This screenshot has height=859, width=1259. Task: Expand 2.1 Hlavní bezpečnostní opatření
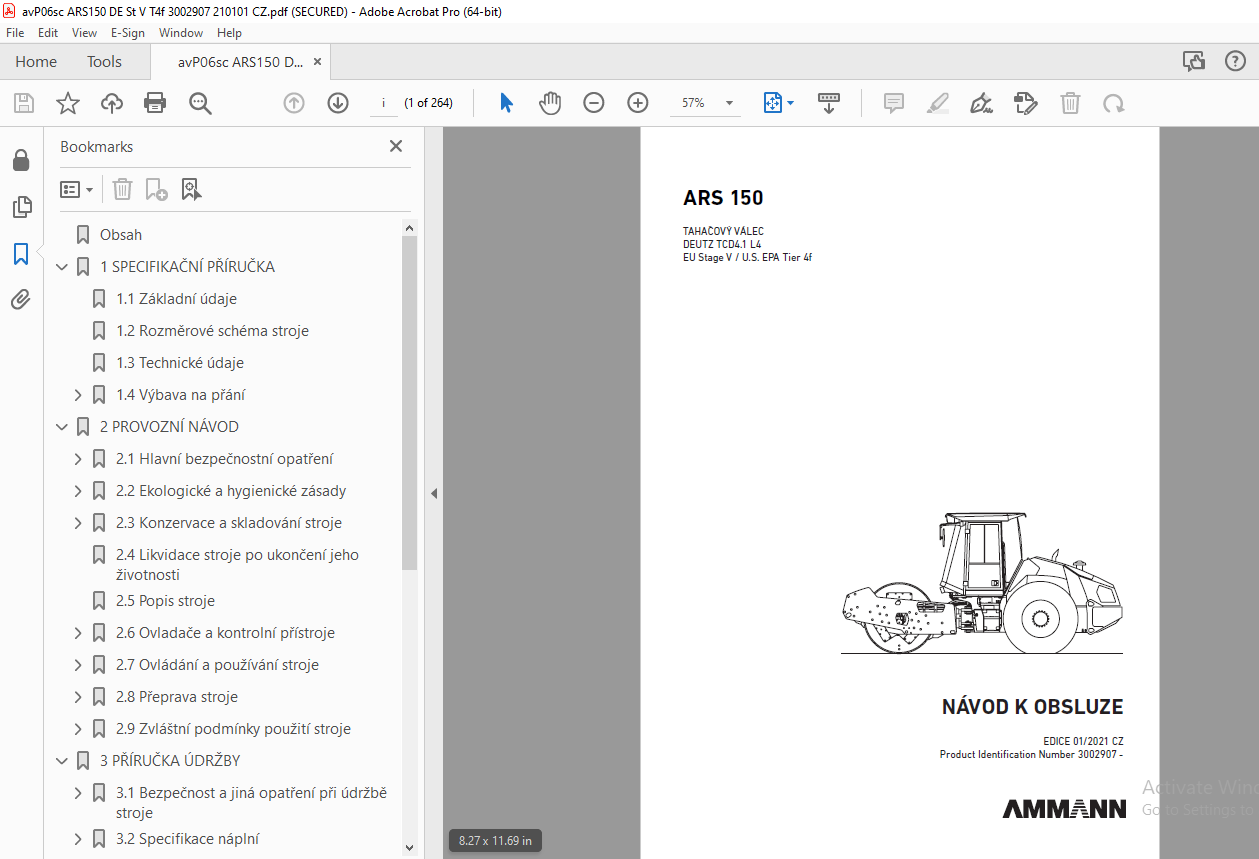78,459
